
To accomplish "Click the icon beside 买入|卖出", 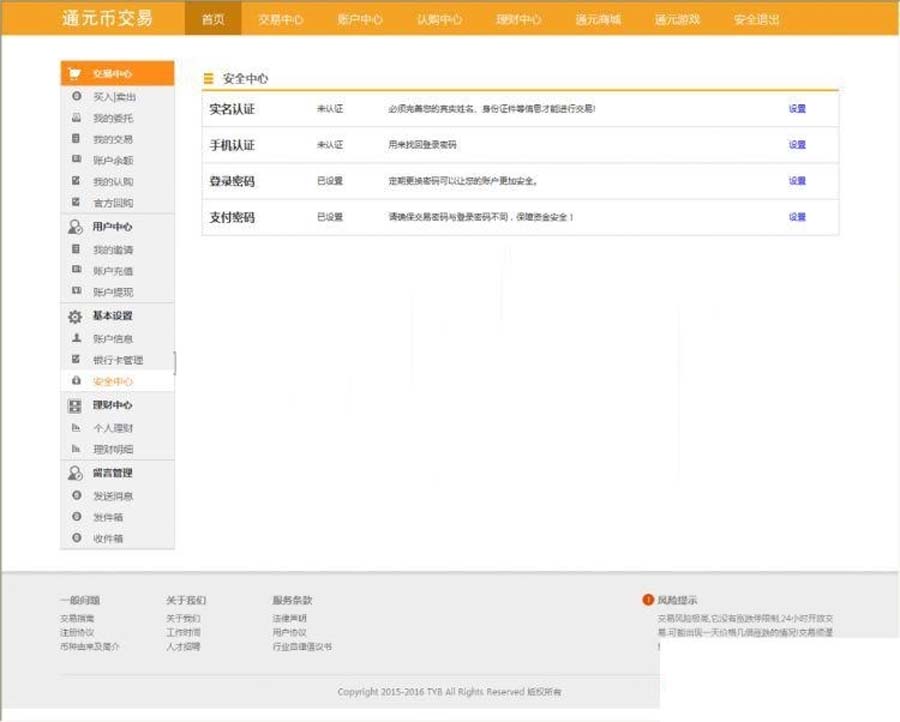I will tap(76, 97).
